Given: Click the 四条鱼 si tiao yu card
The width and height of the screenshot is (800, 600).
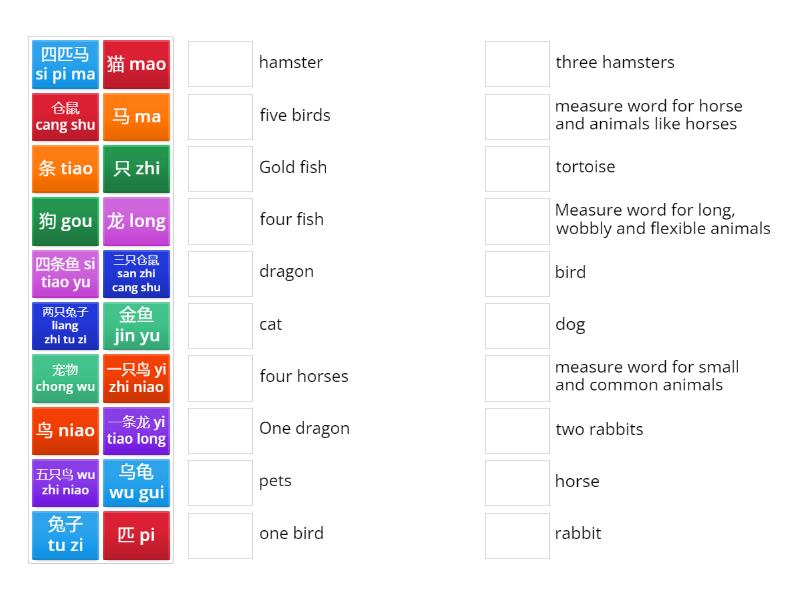Looking at the screenshot, I should [x=64, y=273].
